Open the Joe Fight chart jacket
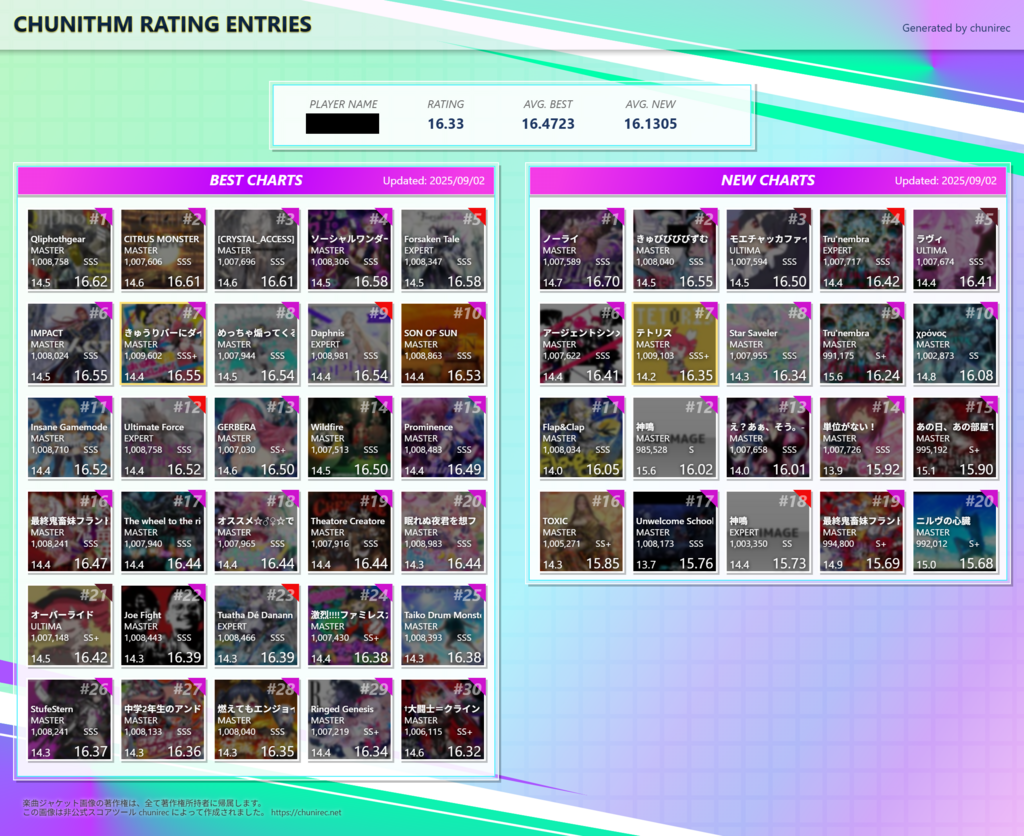1024x836 pixels. pyautogui.click(x=163, y=625)
